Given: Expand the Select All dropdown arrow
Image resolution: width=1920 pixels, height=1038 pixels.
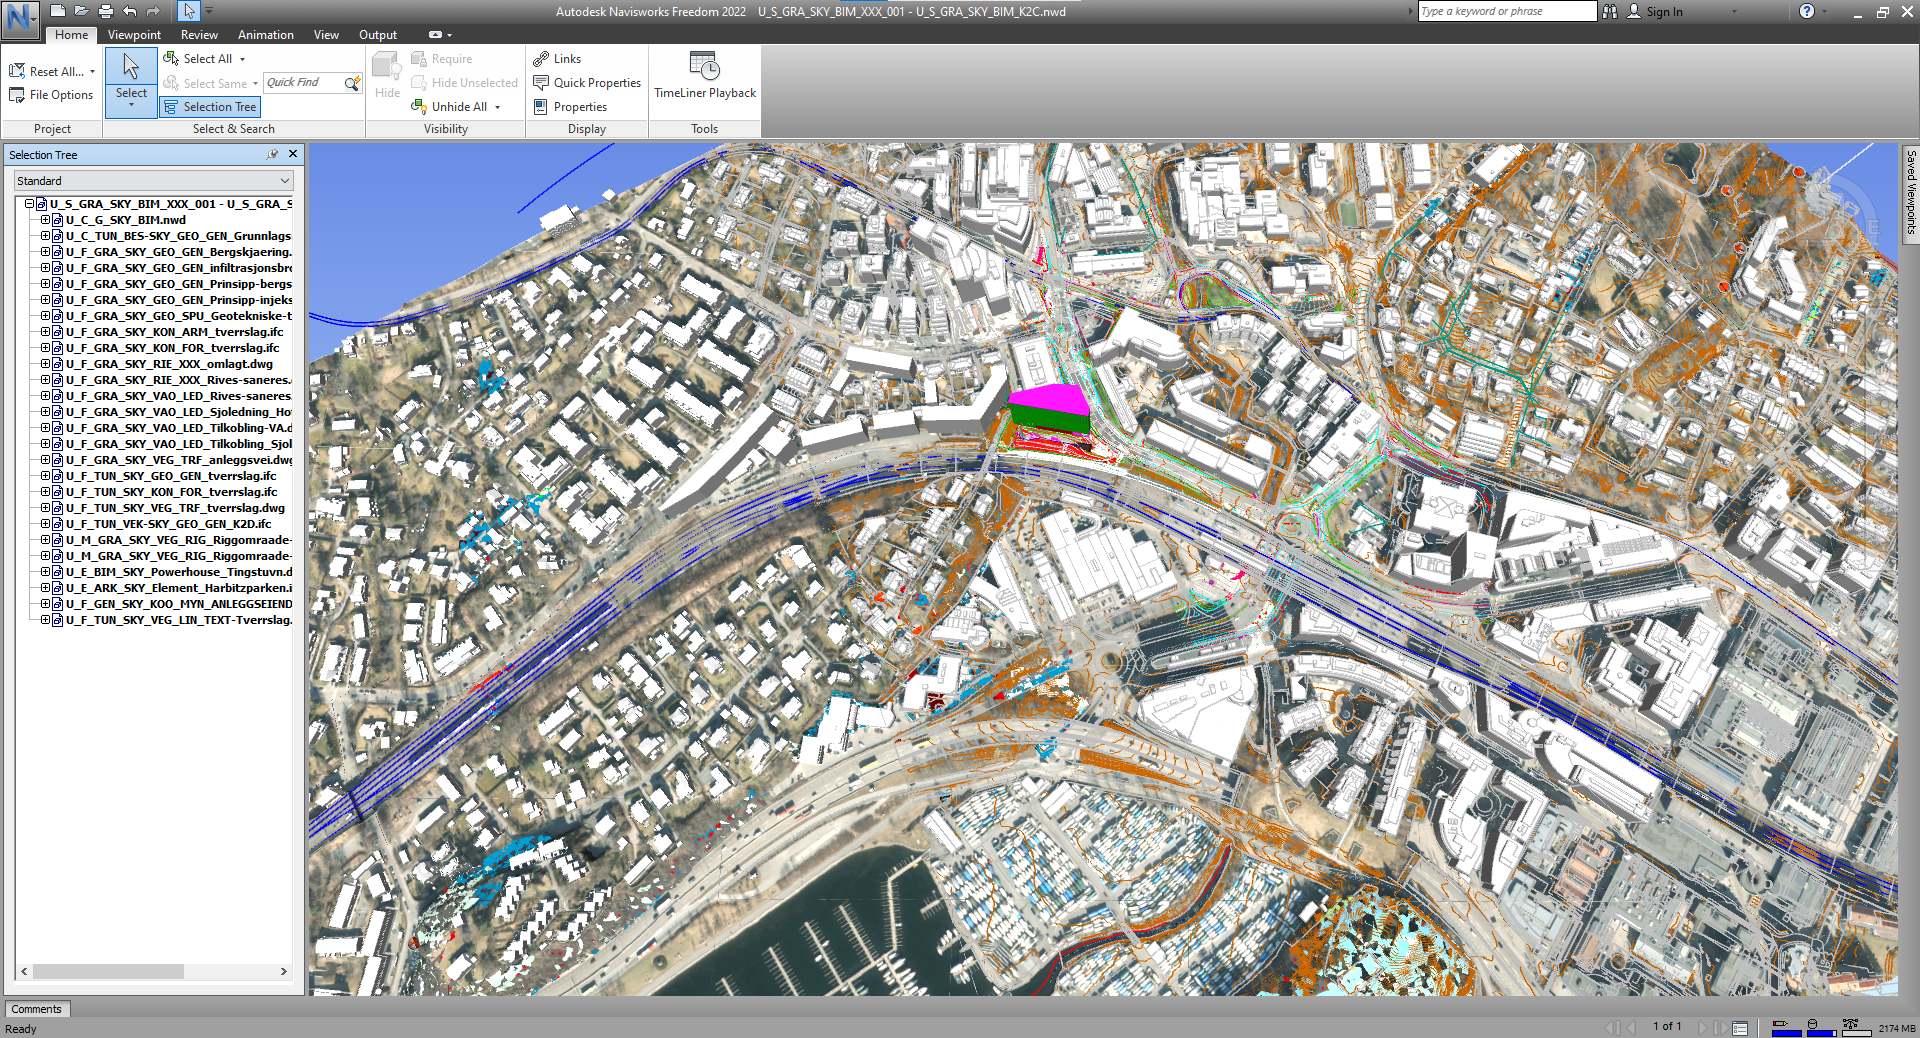Looking at the screenshot, I should [x=242, y=59].
